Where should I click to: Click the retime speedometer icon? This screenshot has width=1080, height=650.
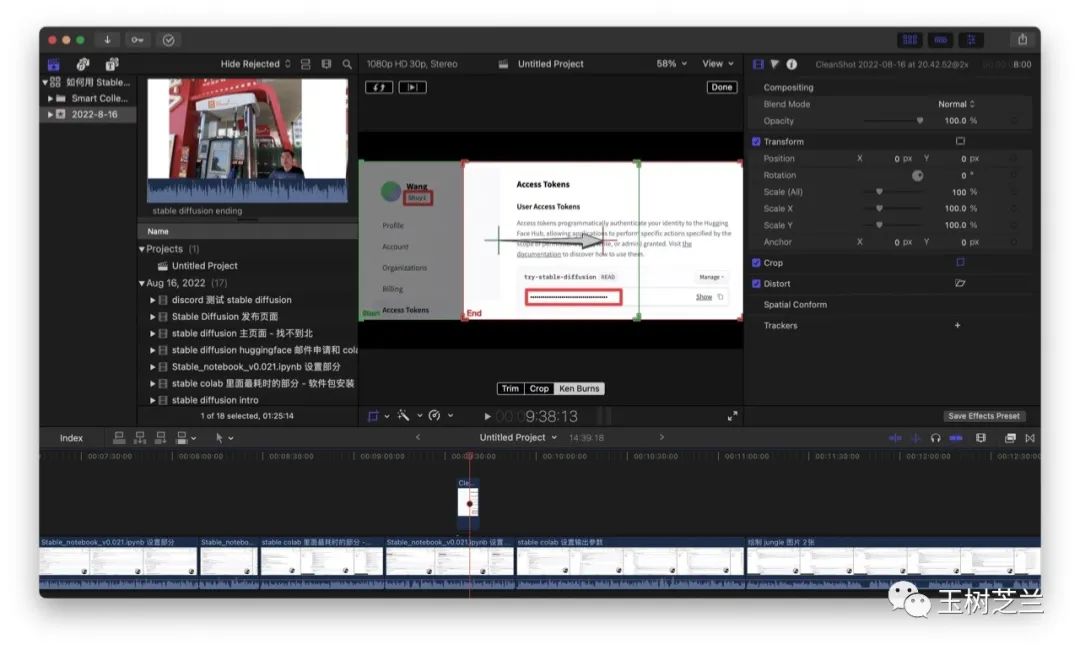coord(435,415)
